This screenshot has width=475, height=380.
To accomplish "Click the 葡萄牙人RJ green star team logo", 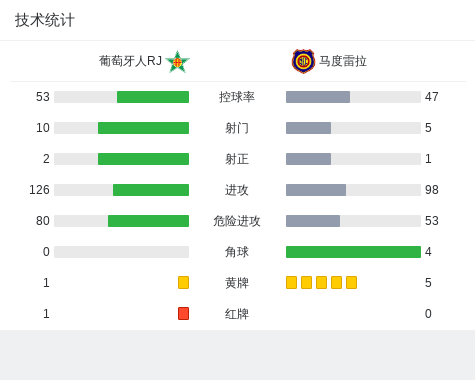I will click(x=177, y=62).
